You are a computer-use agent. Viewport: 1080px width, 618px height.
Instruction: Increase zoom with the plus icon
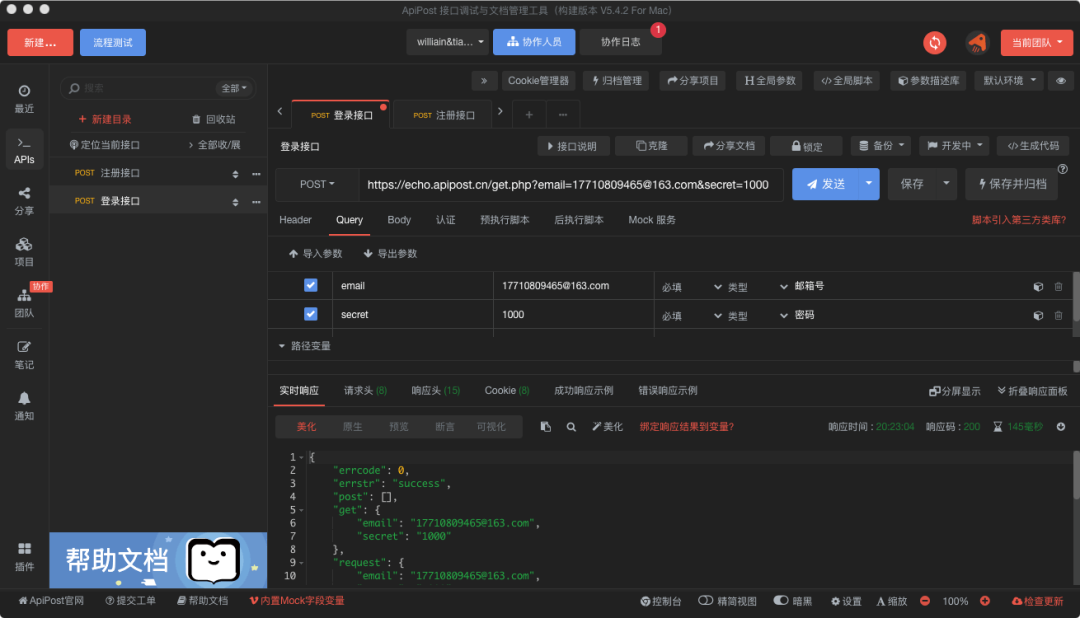point(985,601)
